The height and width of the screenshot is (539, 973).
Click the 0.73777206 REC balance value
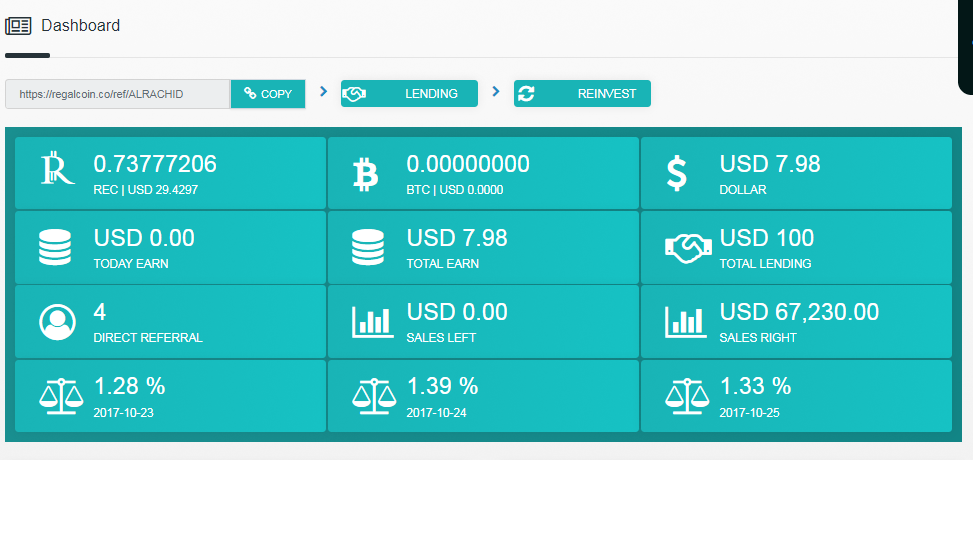tap(155, 164)
